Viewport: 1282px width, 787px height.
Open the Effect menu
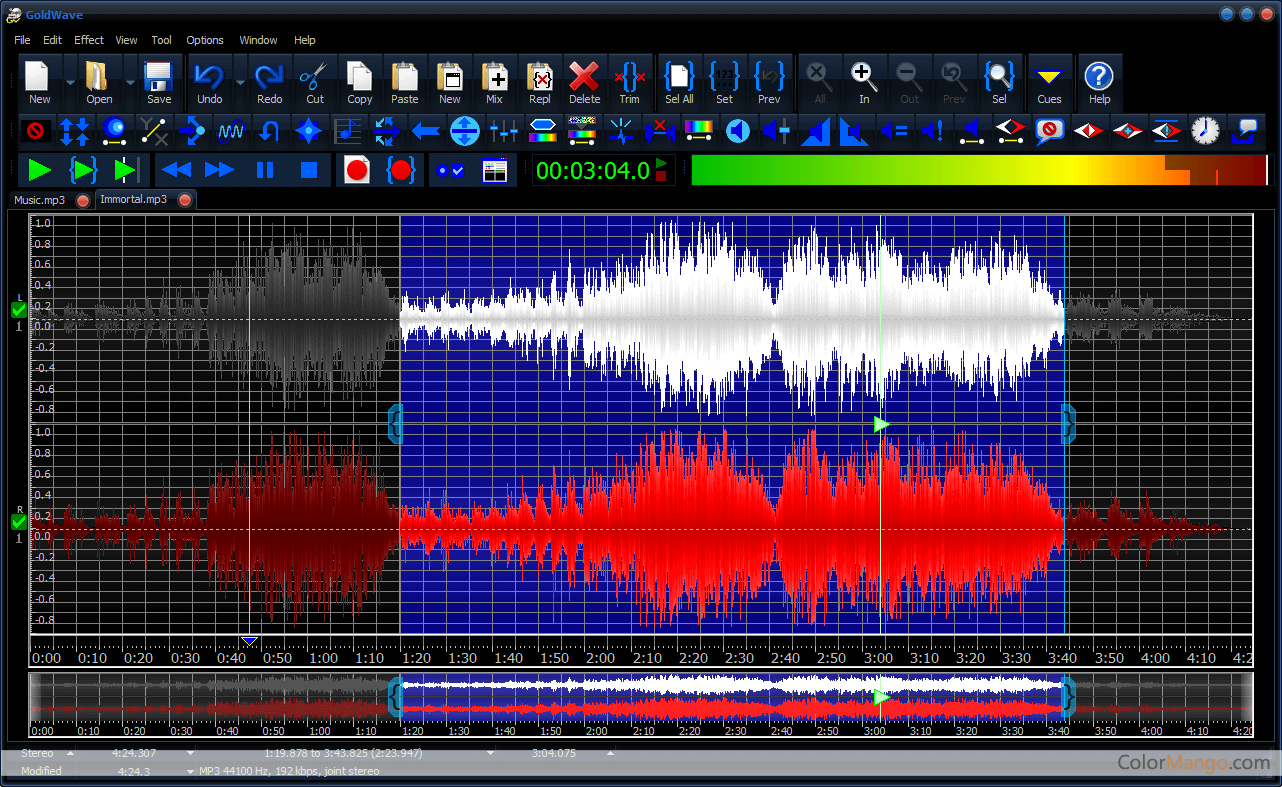pos(89,40)
